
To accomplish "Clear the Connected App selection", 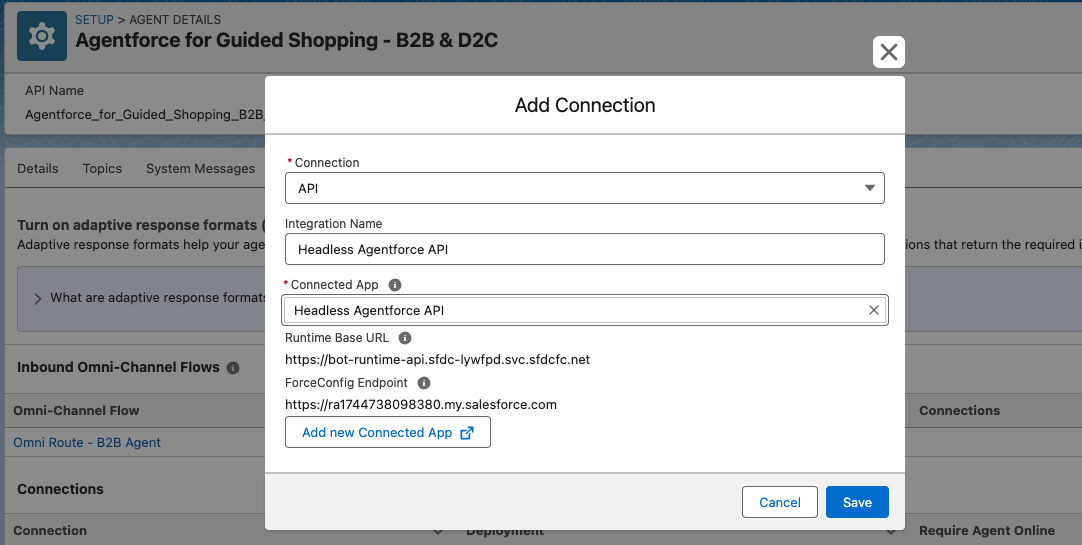I will (874, 310).
